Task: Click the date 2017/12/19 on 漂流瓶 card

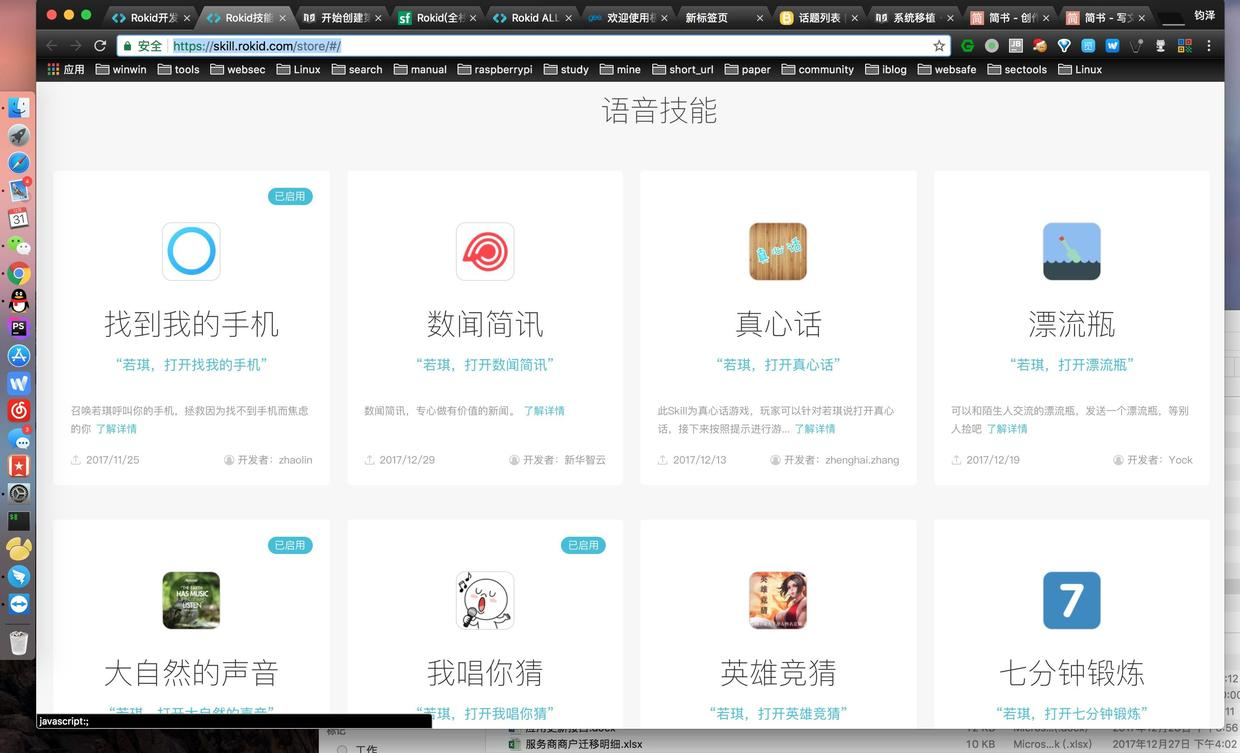Action: click(x=993, y=460)
